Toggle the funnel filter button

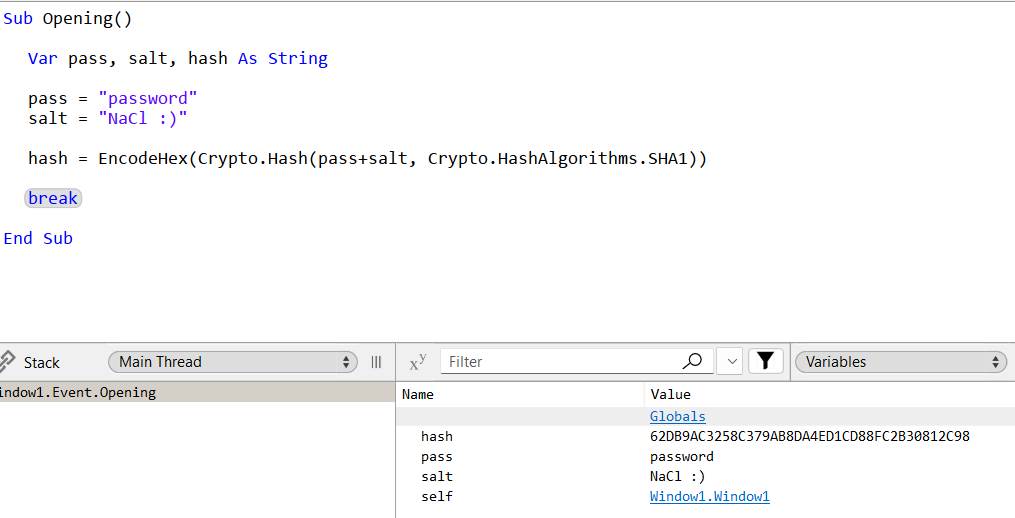[x=766, y=361]
